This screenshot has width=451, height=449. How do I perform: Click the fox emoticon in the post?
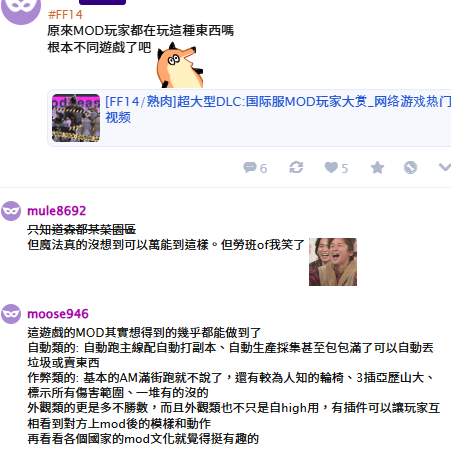click(180, 65)
